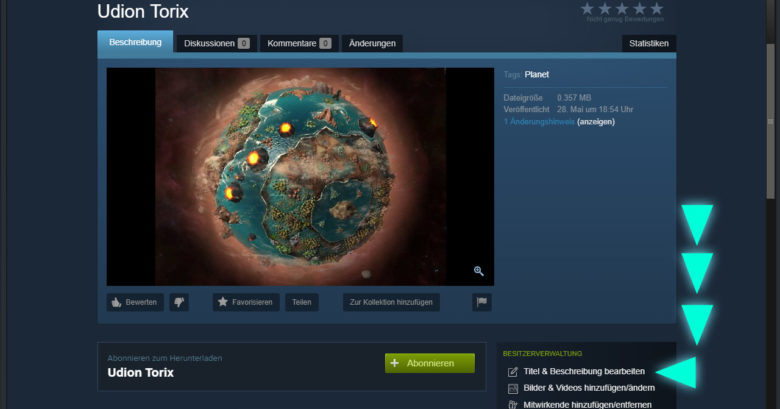Click the Dateigröße 0.357 MB value
780x409 pixels.
574,98
